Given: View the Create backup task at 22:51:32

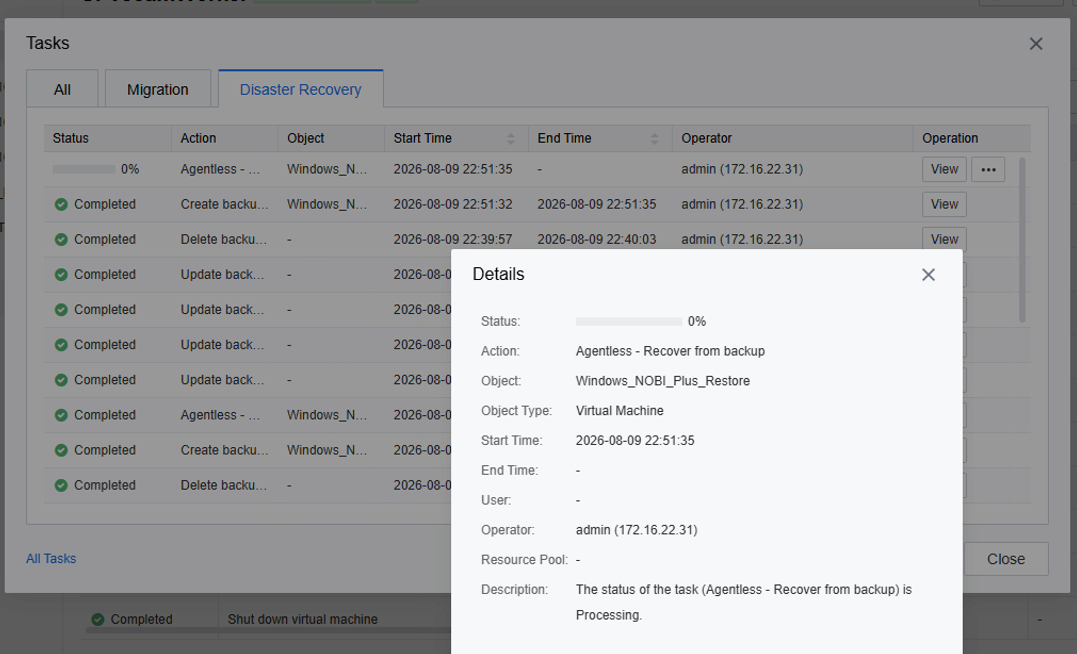Looking at the screenshot, I should [x=944, y=205].
